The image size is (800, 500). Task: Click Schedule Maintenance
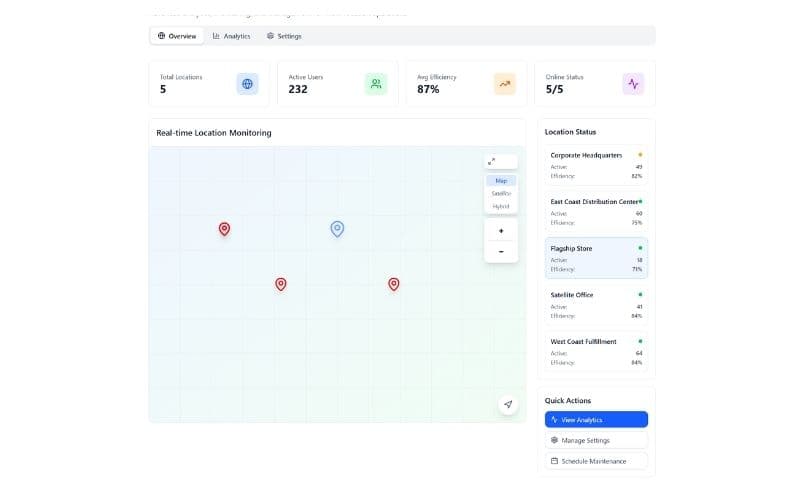pos(596,461)
